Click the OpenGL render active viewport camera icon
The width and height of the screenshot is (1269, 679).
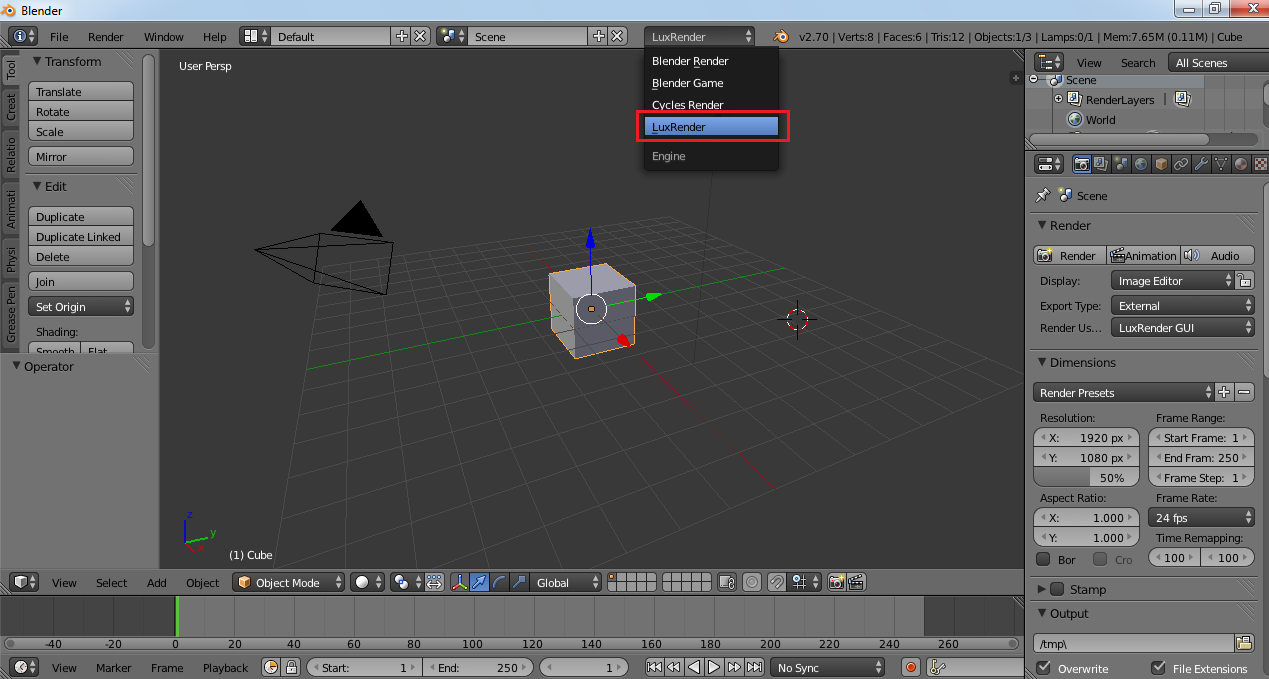tap(837, 582)
